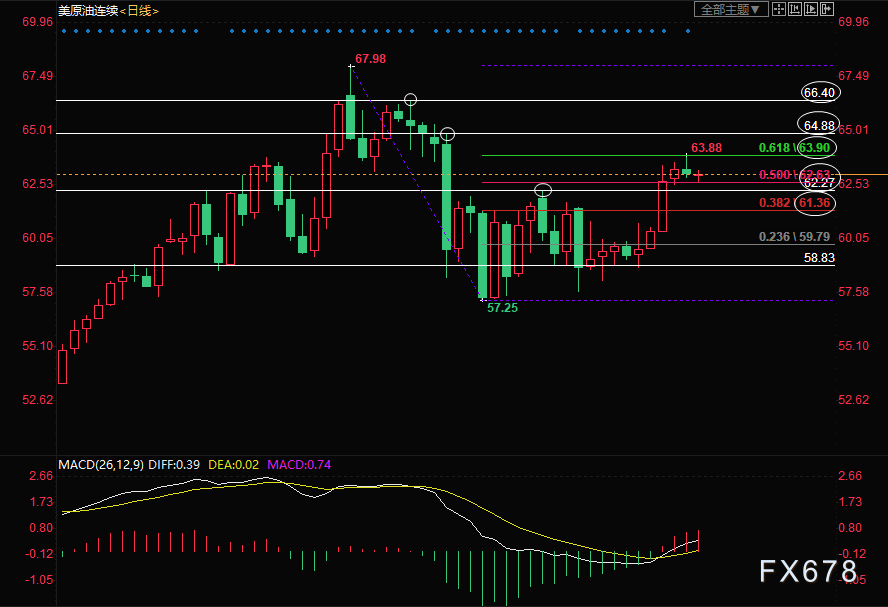Open the 全部主题 dropdown

click(x=730, y=9)
